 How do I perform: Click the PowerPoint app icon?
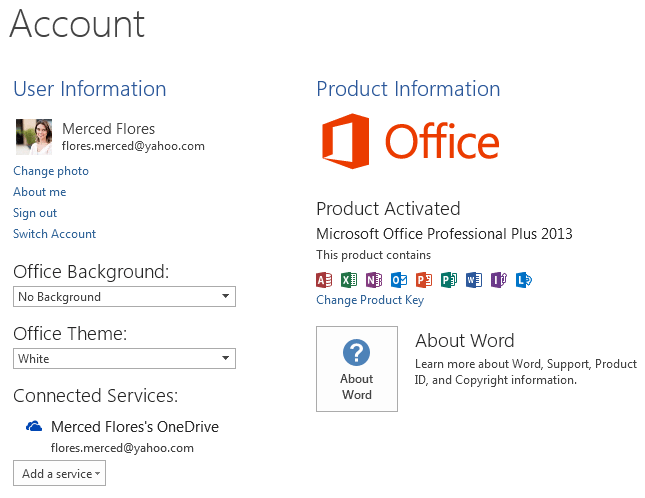[x=424, y=280]
